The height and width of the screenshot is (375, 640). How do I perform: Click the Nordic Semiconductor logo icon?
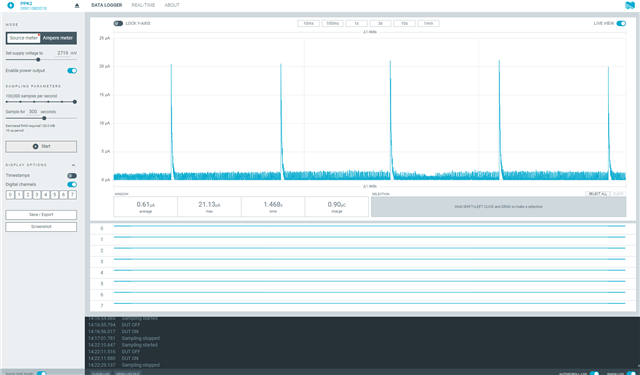click(x=630, y=6)
